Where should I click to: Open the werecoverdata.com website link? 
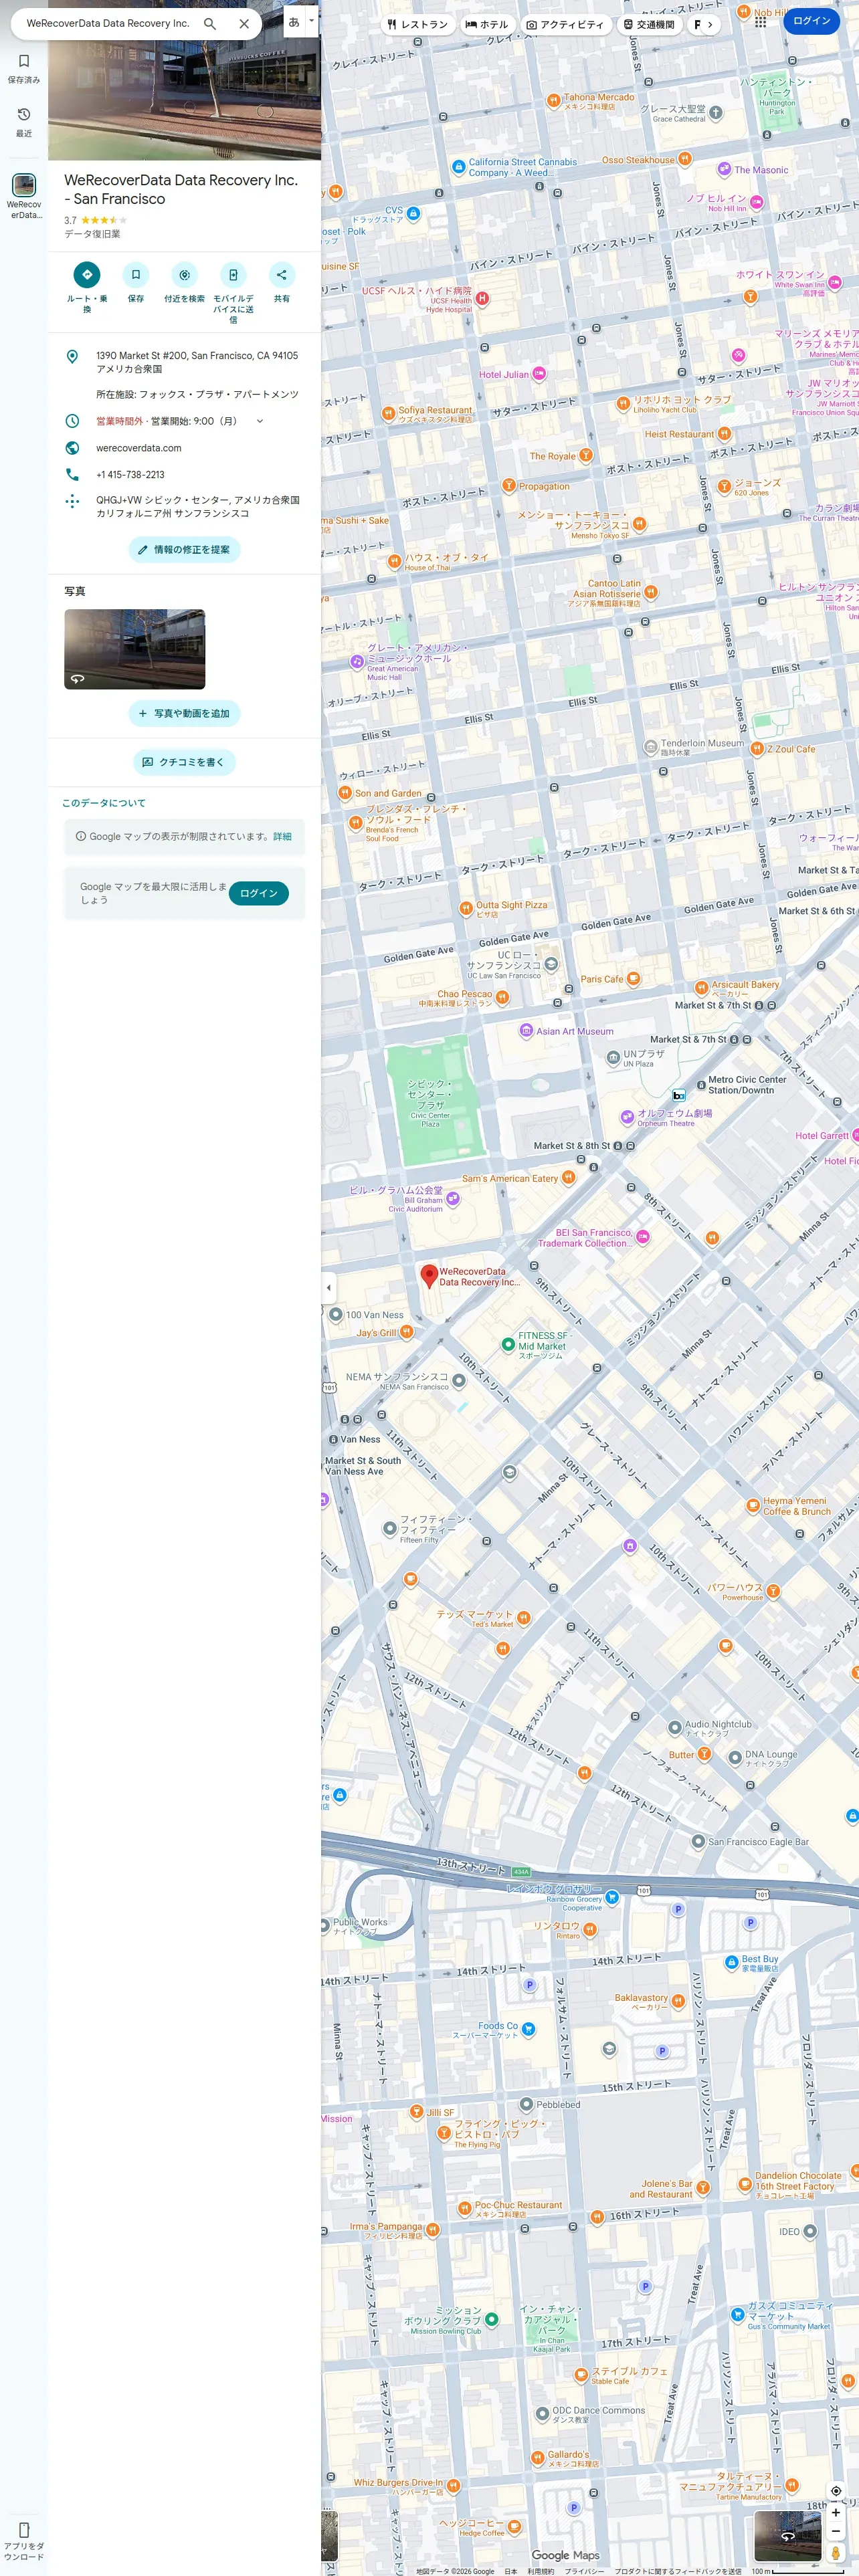139,448
